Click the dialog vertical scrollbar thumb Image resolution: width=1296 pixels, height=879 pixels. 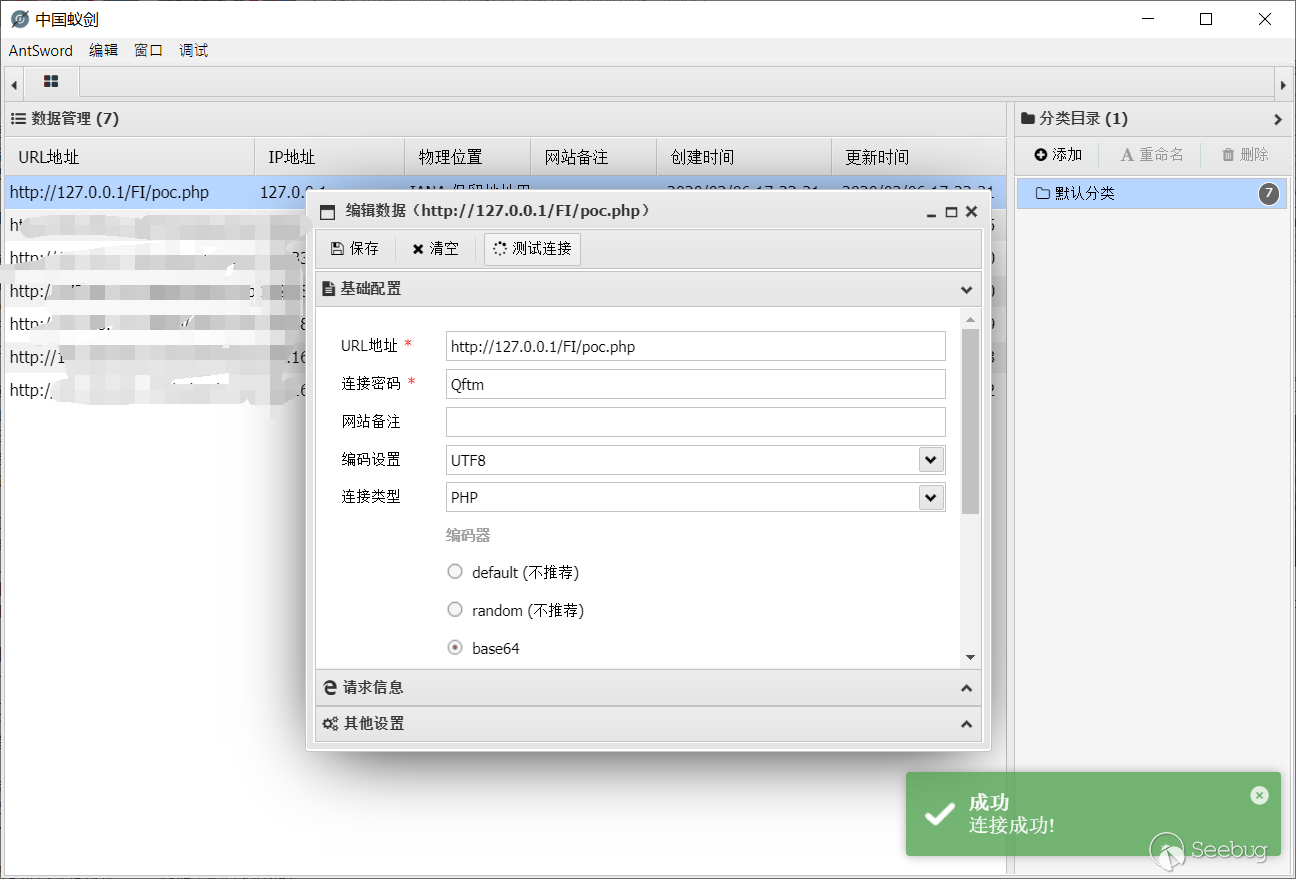coord(970,421)
